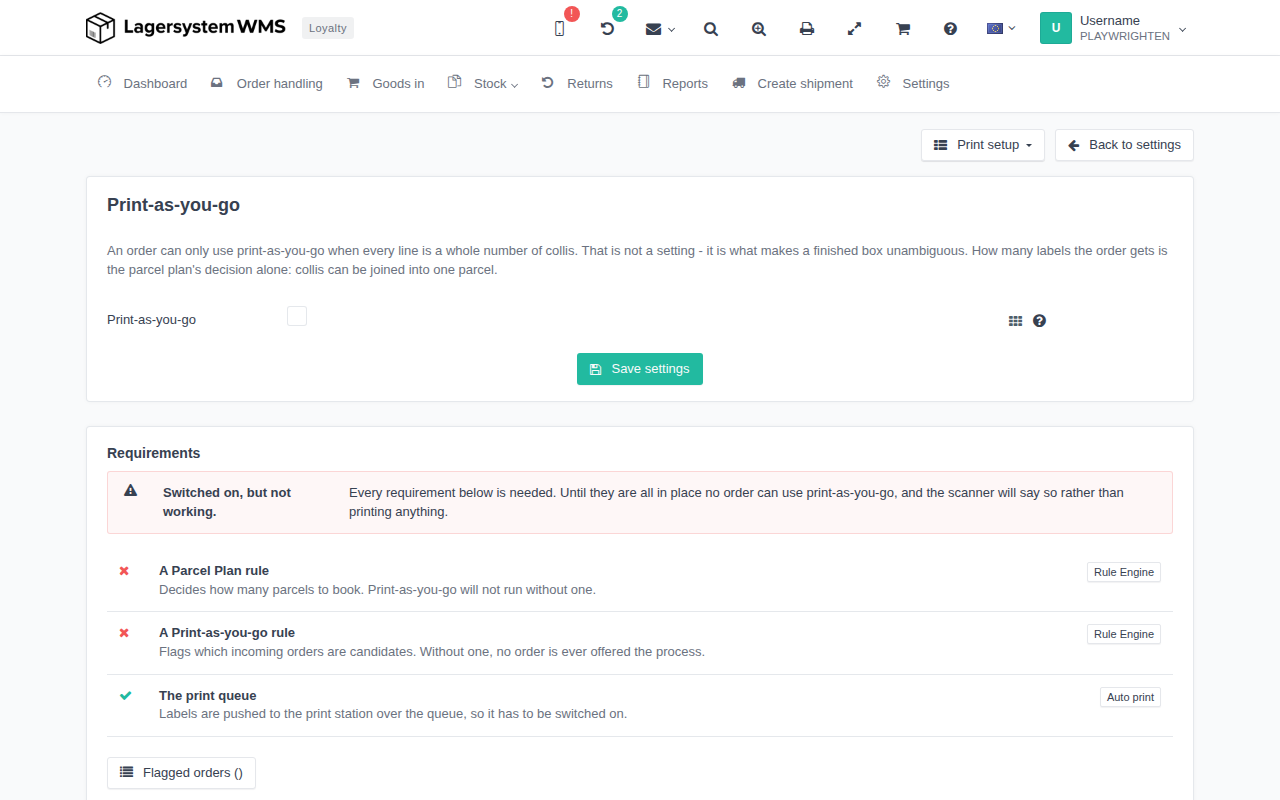The image size is (1280, 800).
Task: Click the Dashboard gauge icon
Action: pyautogui.click(x=104, y=82)
